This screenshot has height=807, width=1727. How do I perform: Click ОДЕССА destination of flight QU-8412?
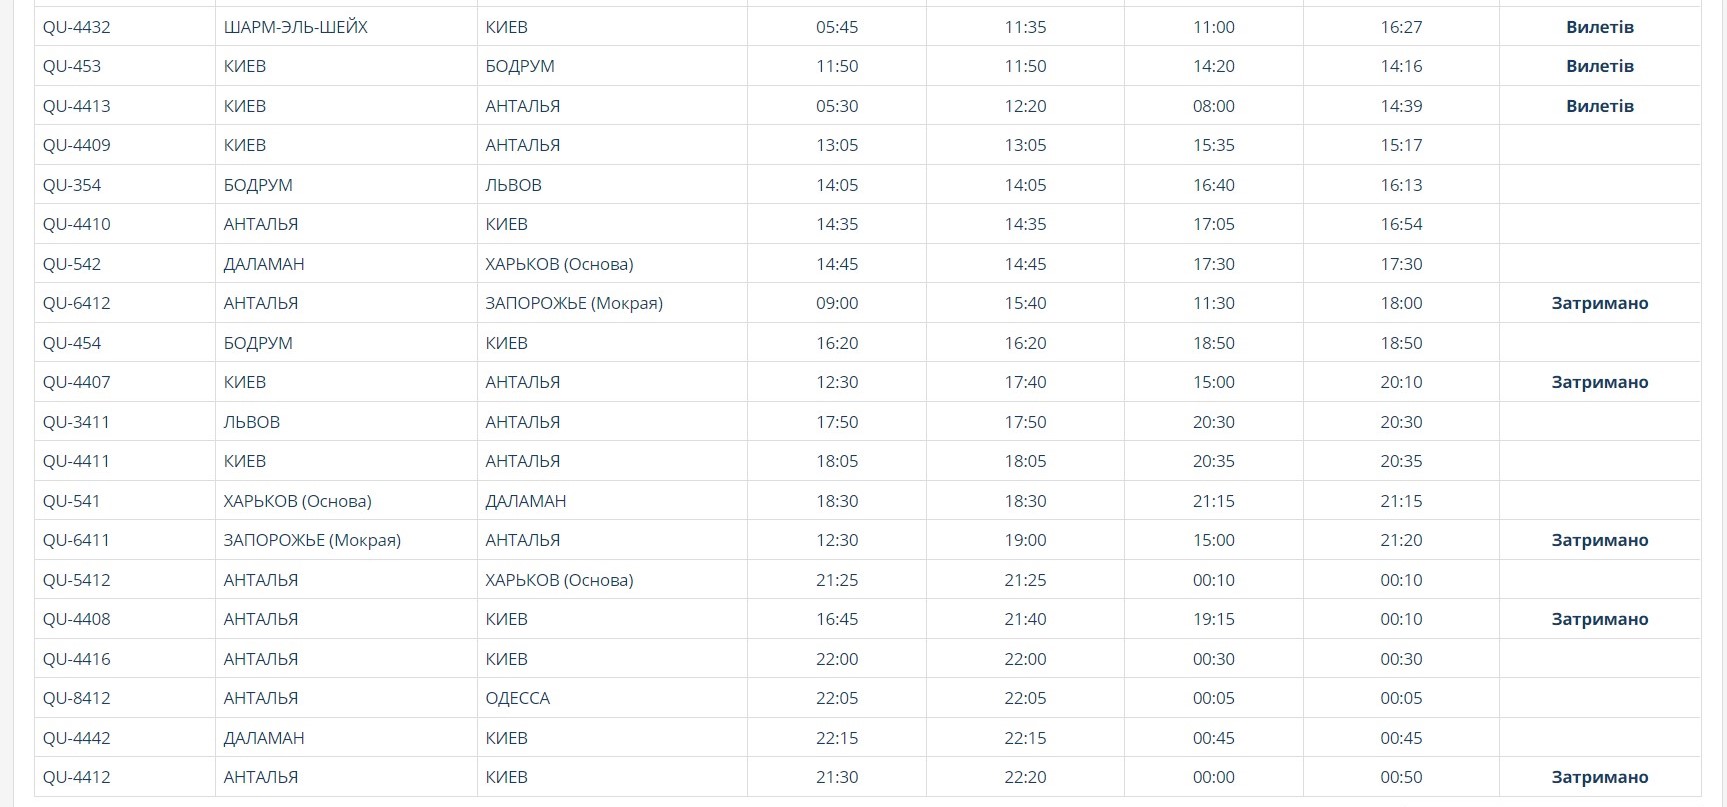518,698
